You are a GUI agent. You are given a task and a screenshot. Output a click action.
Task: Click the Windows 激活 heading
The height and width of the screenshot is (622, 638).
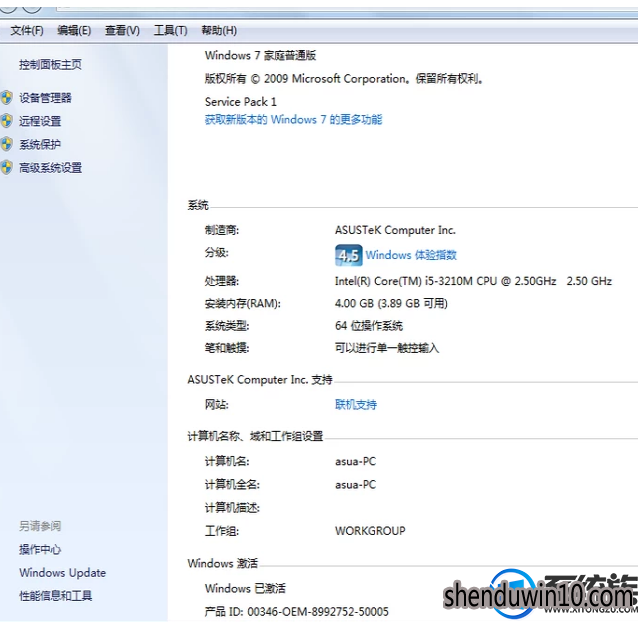(x=223, y=563)
